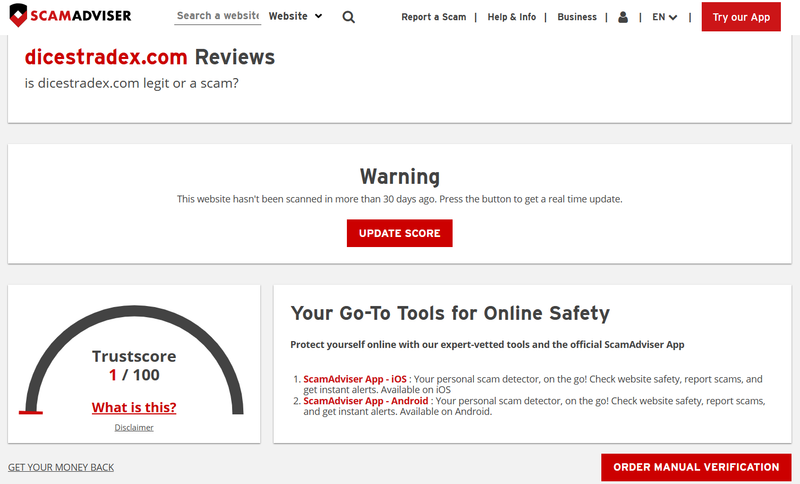Click ORDER MANUAL VERIFICATION button
The image size is (800, 484).
696,467
